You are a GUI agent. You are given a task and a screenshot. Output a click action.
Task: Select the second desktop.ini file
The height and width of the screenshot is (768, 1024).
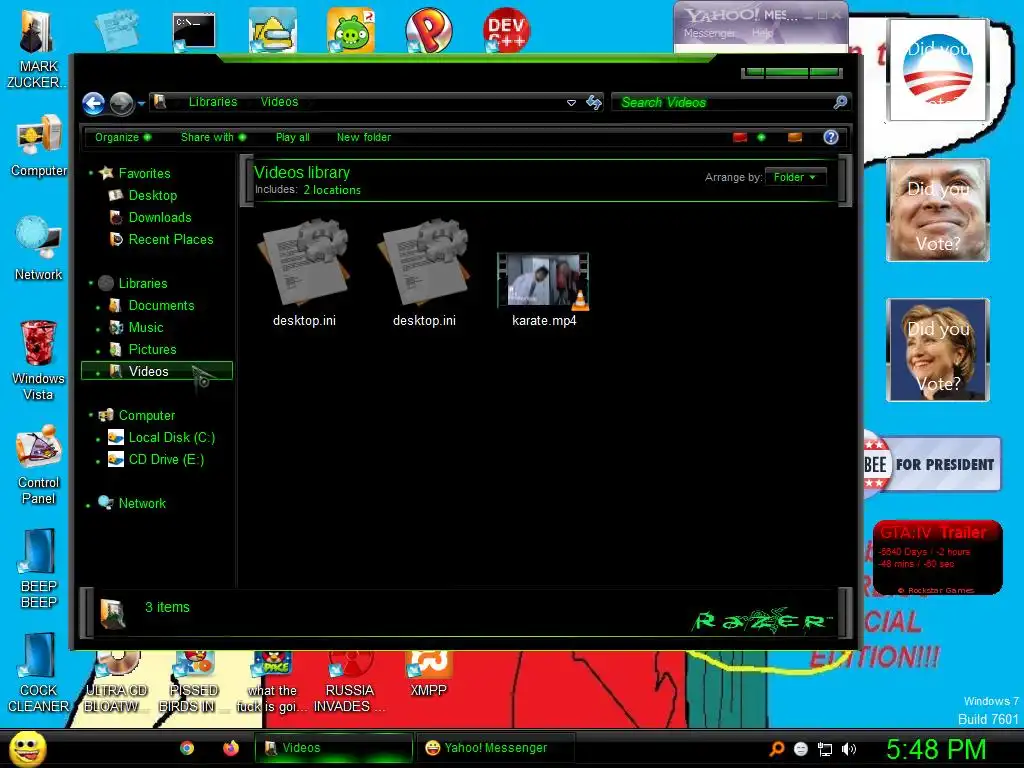(424, 274)
